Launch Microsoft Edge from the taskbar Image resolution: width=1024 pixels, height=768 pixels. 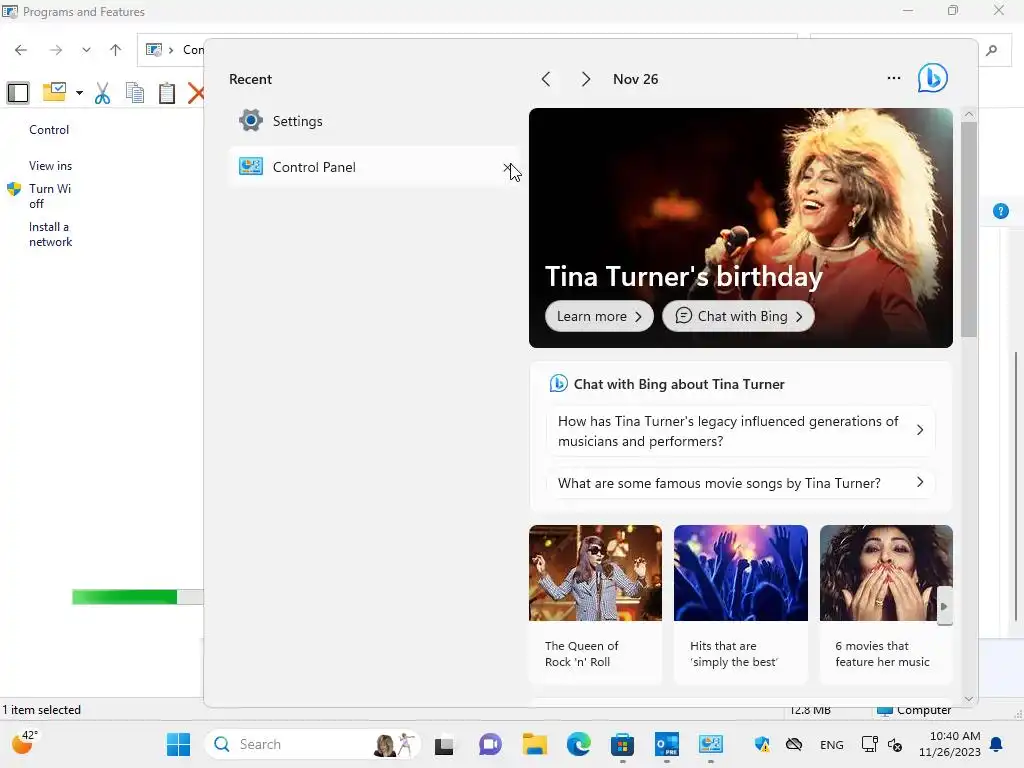(579, 744)
